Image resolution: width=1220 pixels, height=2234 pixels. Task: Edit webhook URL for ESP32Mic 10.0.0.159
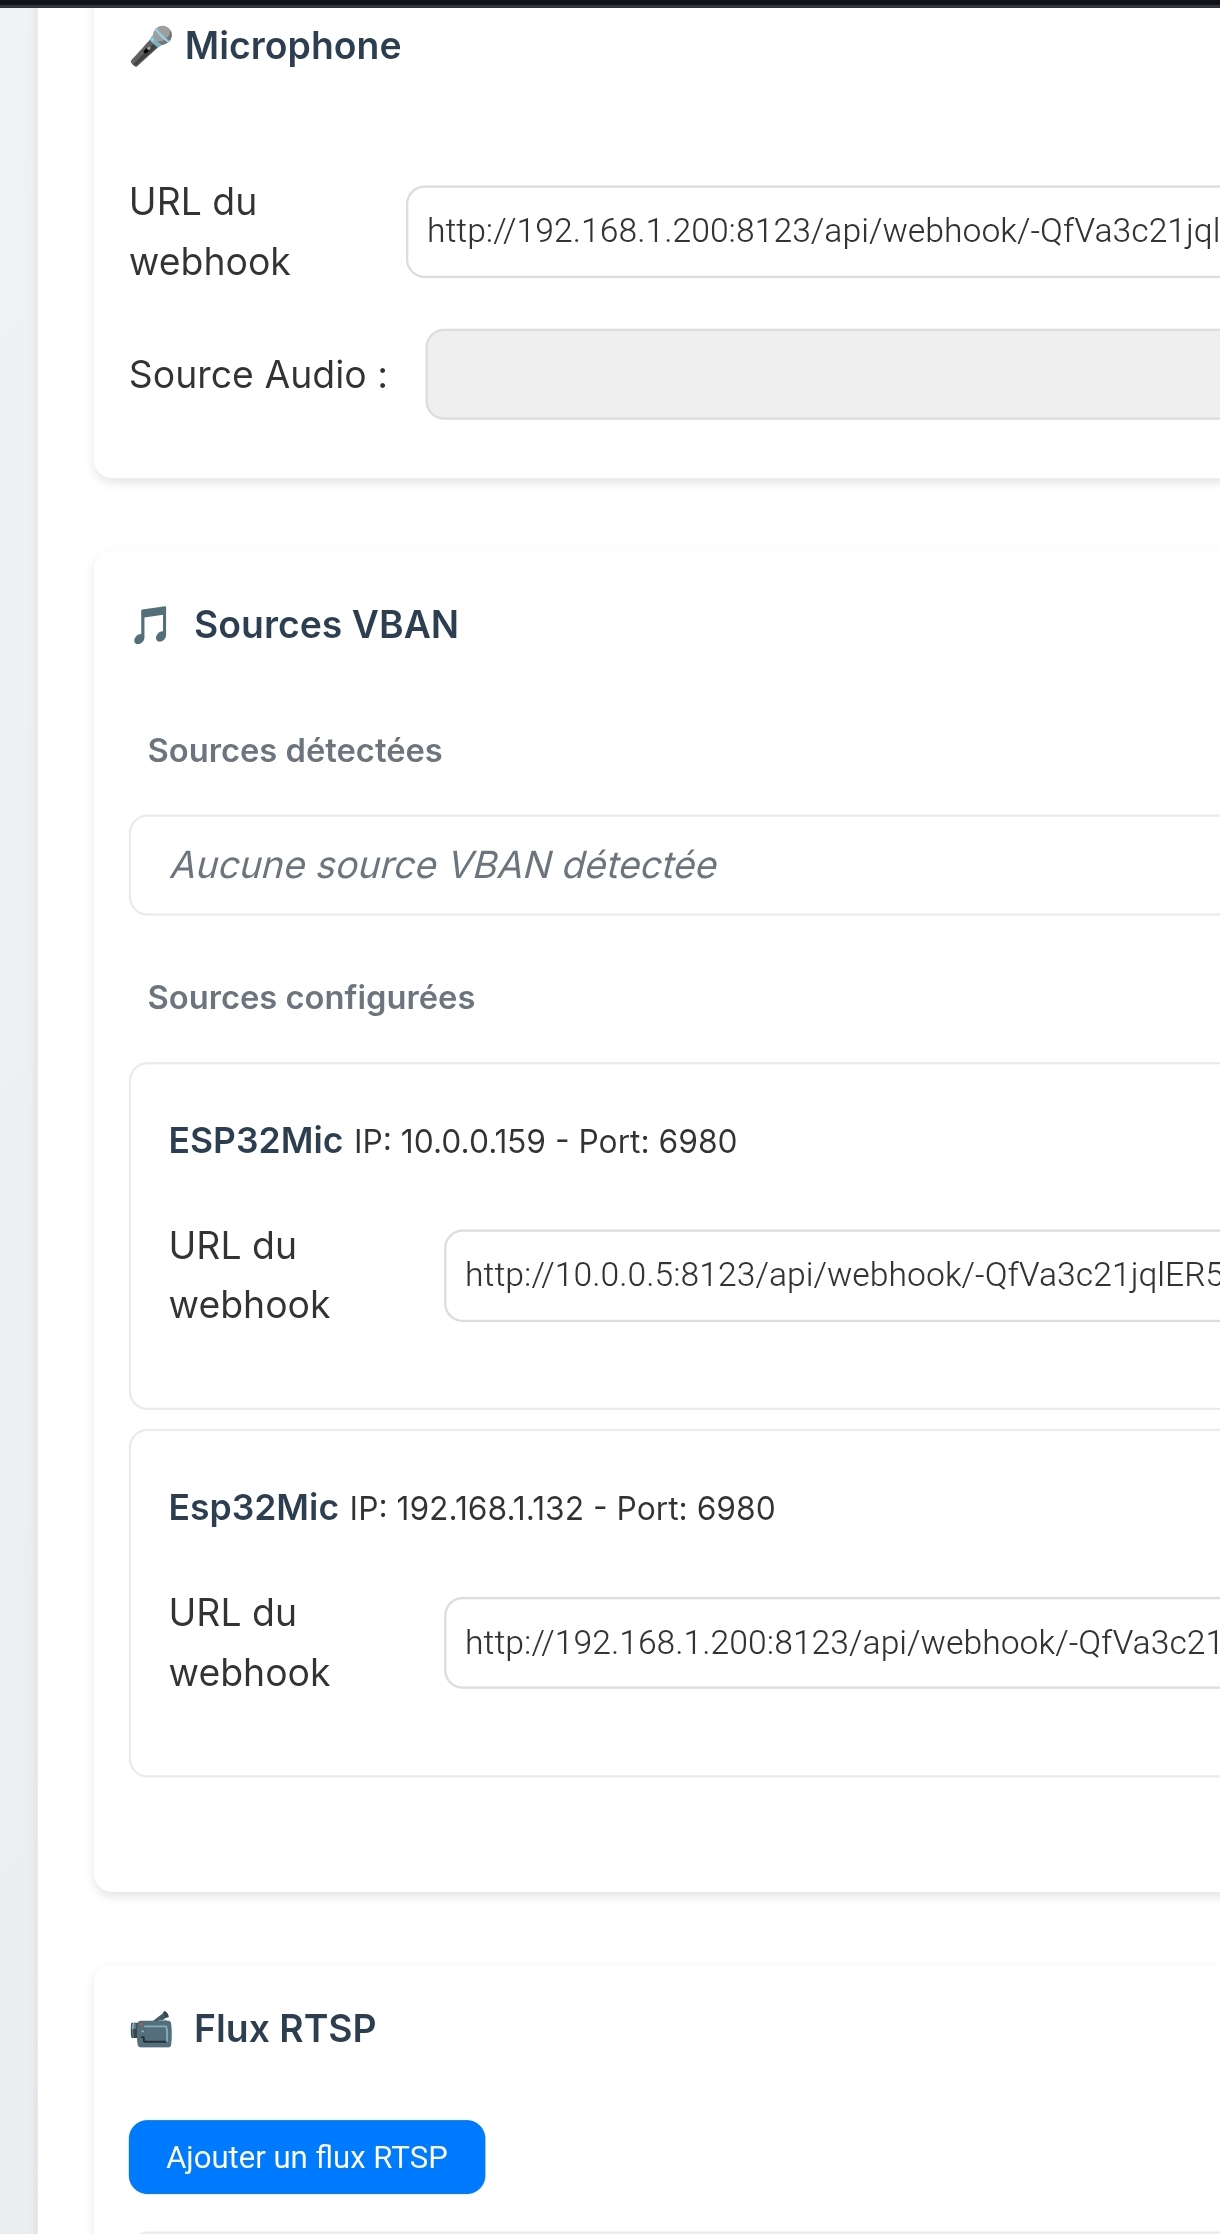[832, 1275]
